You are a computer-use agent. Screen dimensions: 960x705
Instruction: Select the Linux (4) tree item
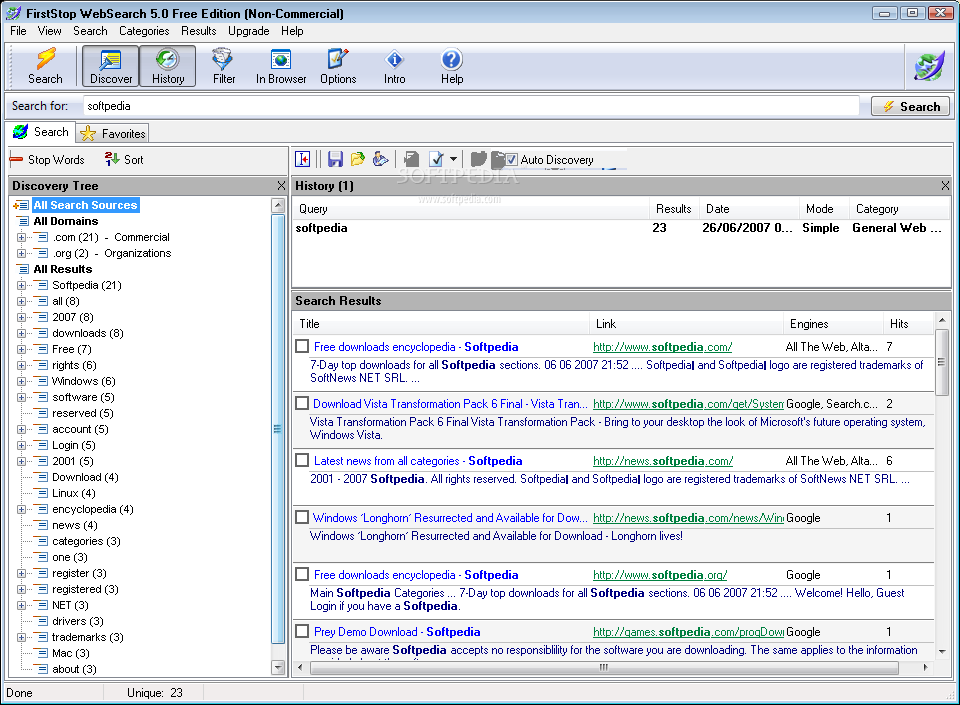pyautogui.click(x=73, y=493)
